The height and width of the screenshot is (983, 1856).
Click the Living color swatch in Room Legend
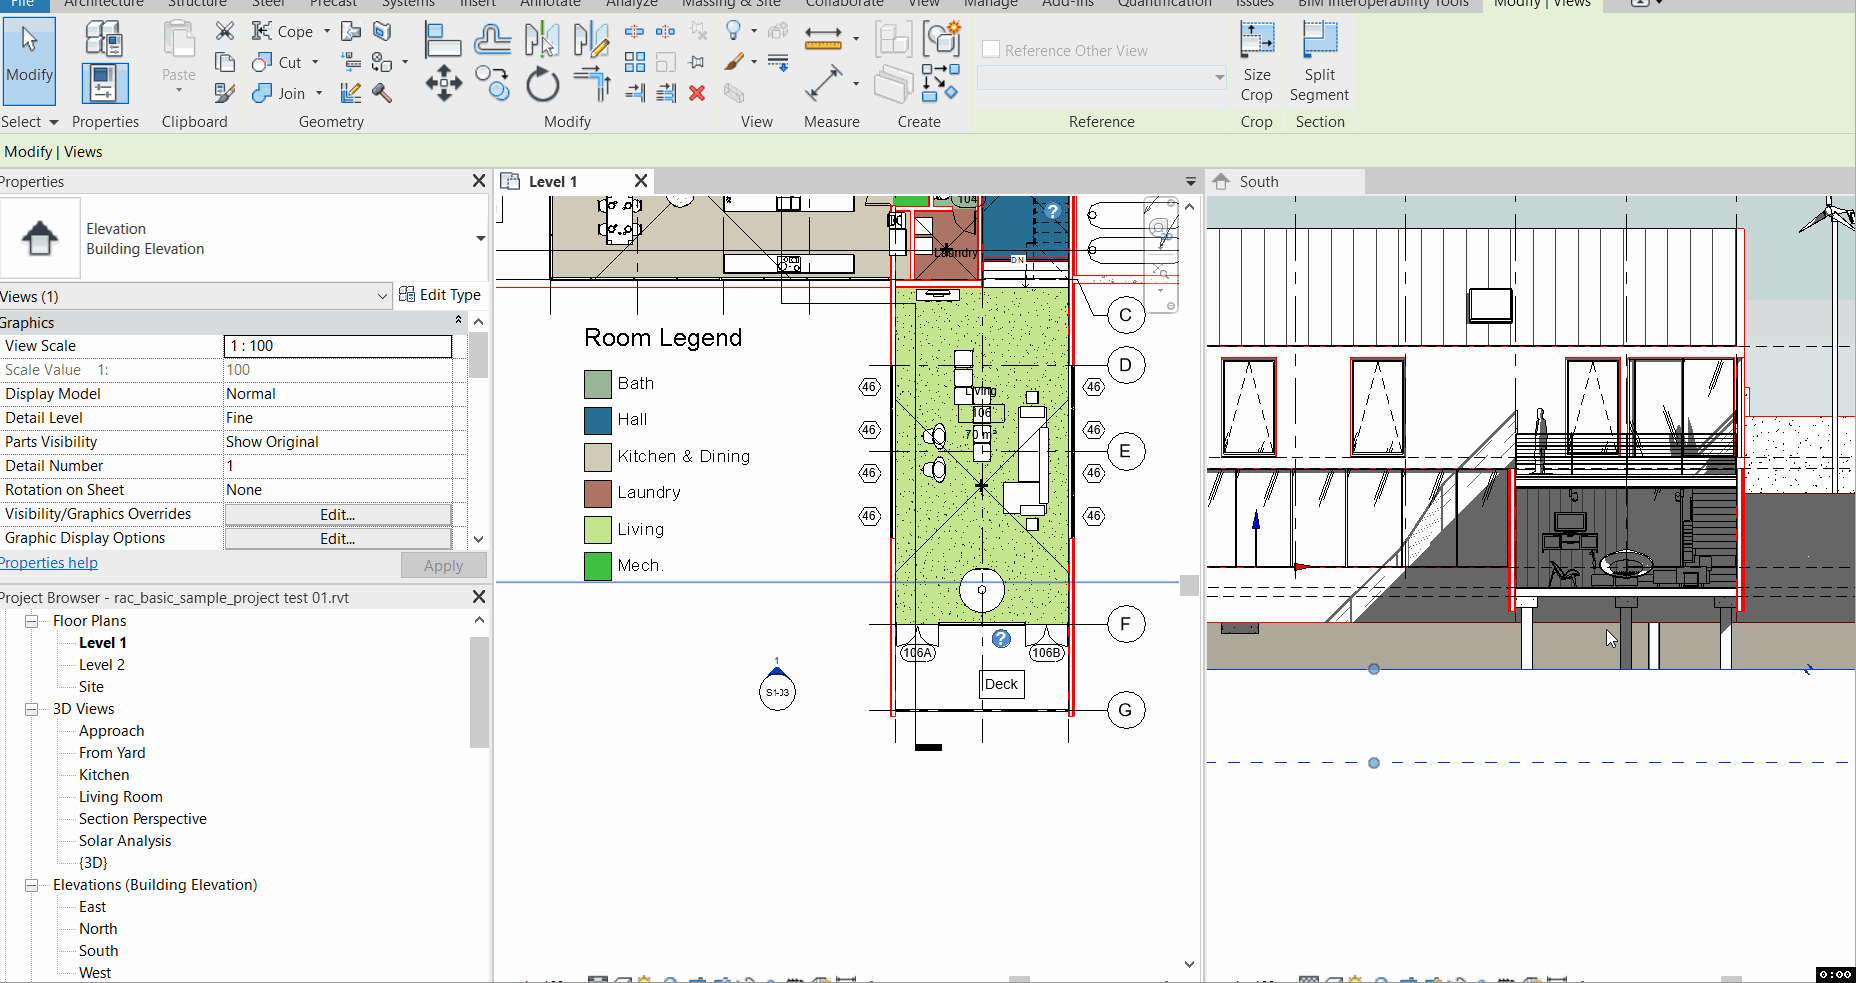[596, 529]
